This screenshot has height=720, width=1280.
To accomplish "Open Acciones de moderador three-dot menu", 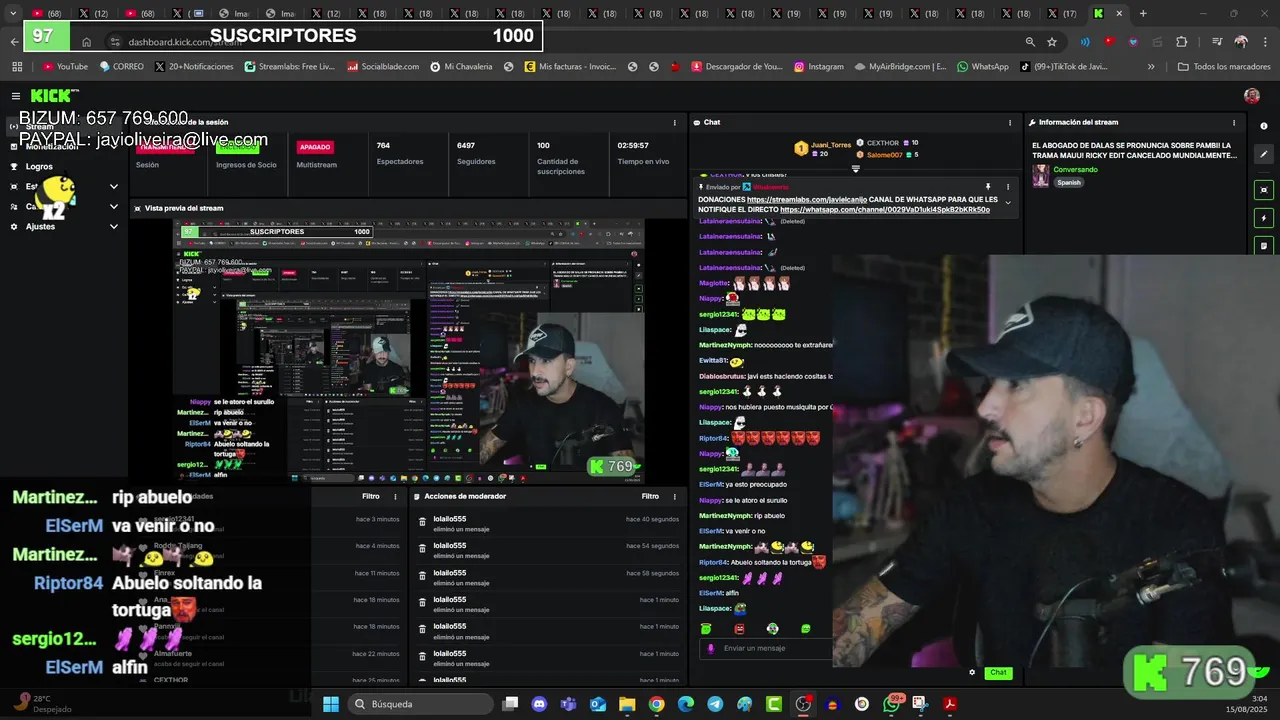I will point(674,496).
